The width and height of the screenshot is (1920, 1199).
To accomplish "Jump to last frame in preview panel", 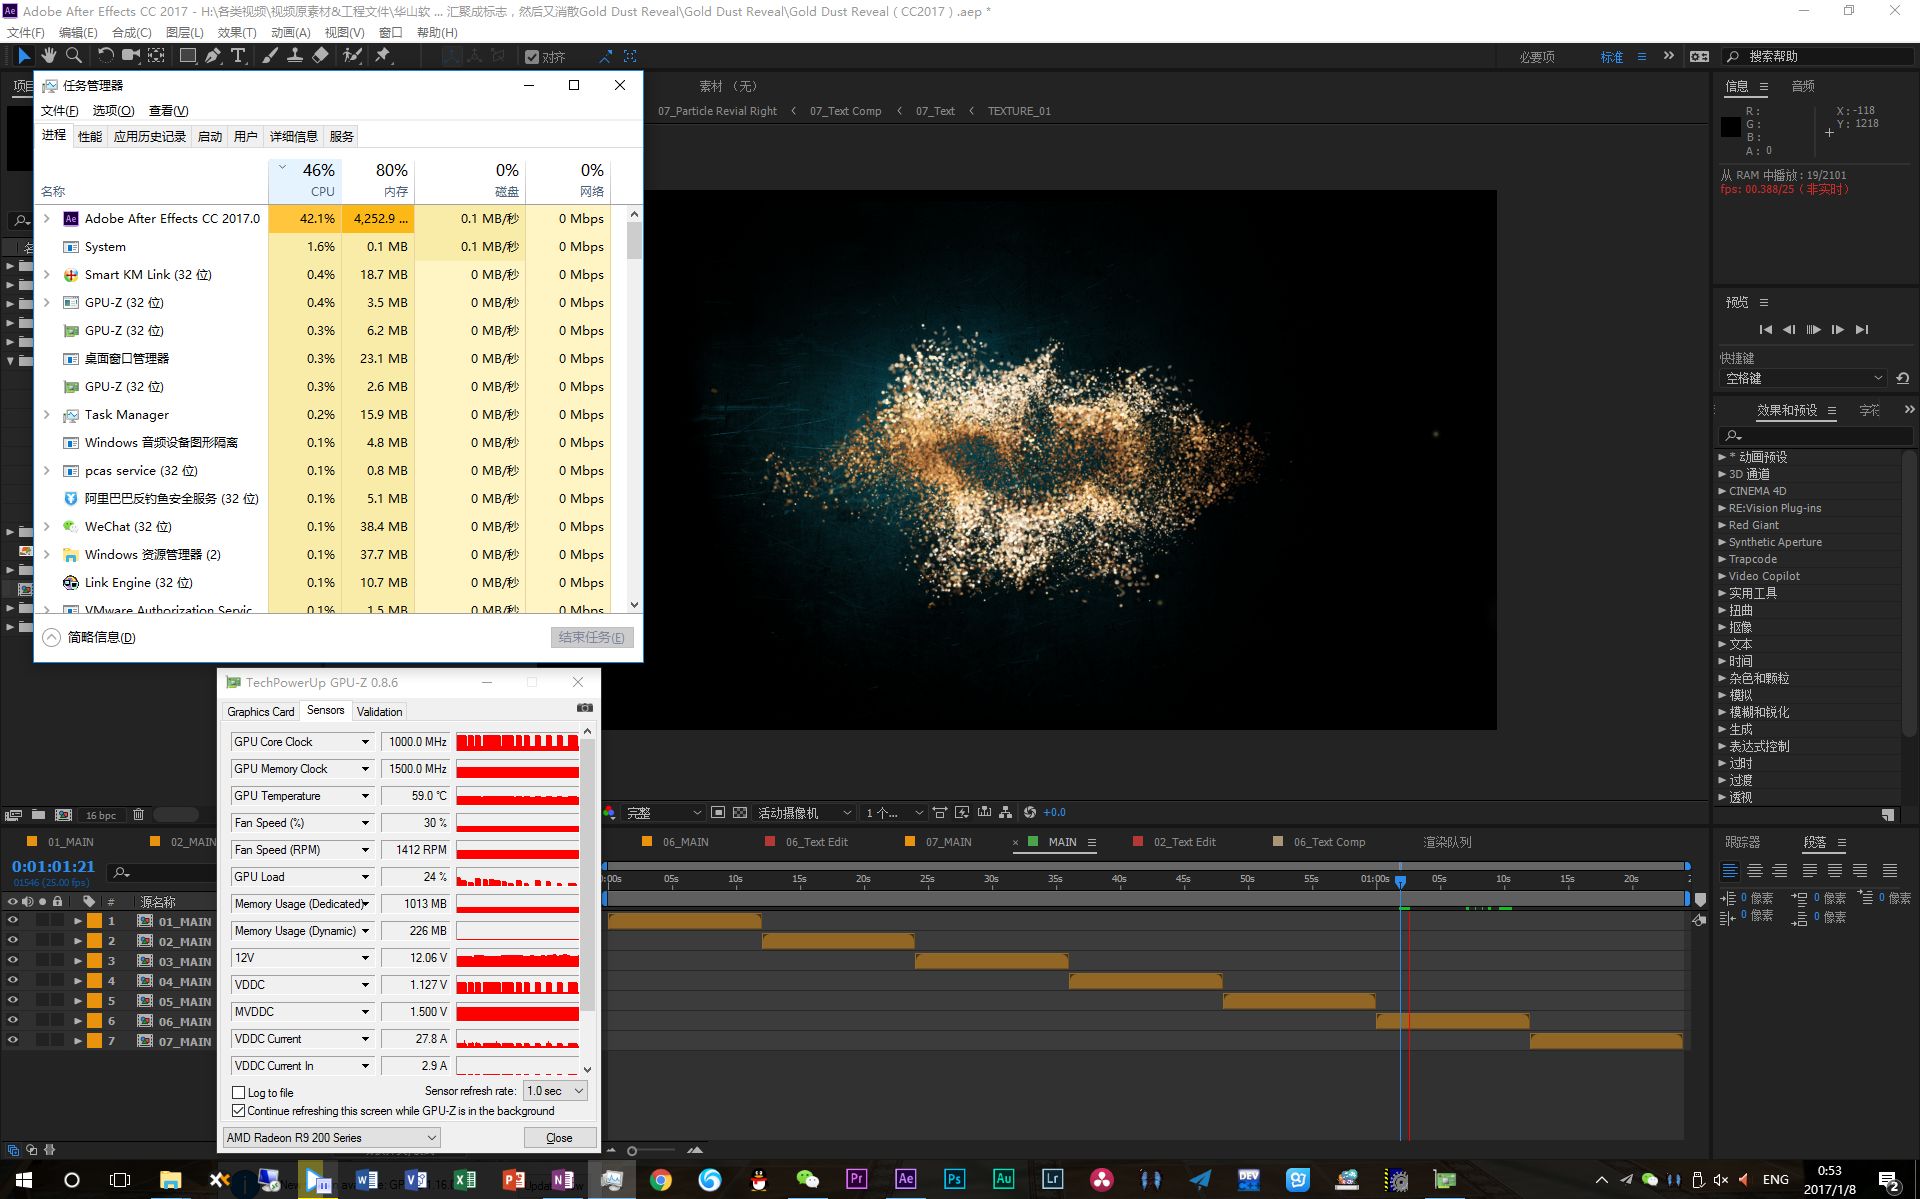I will 1861,330.
